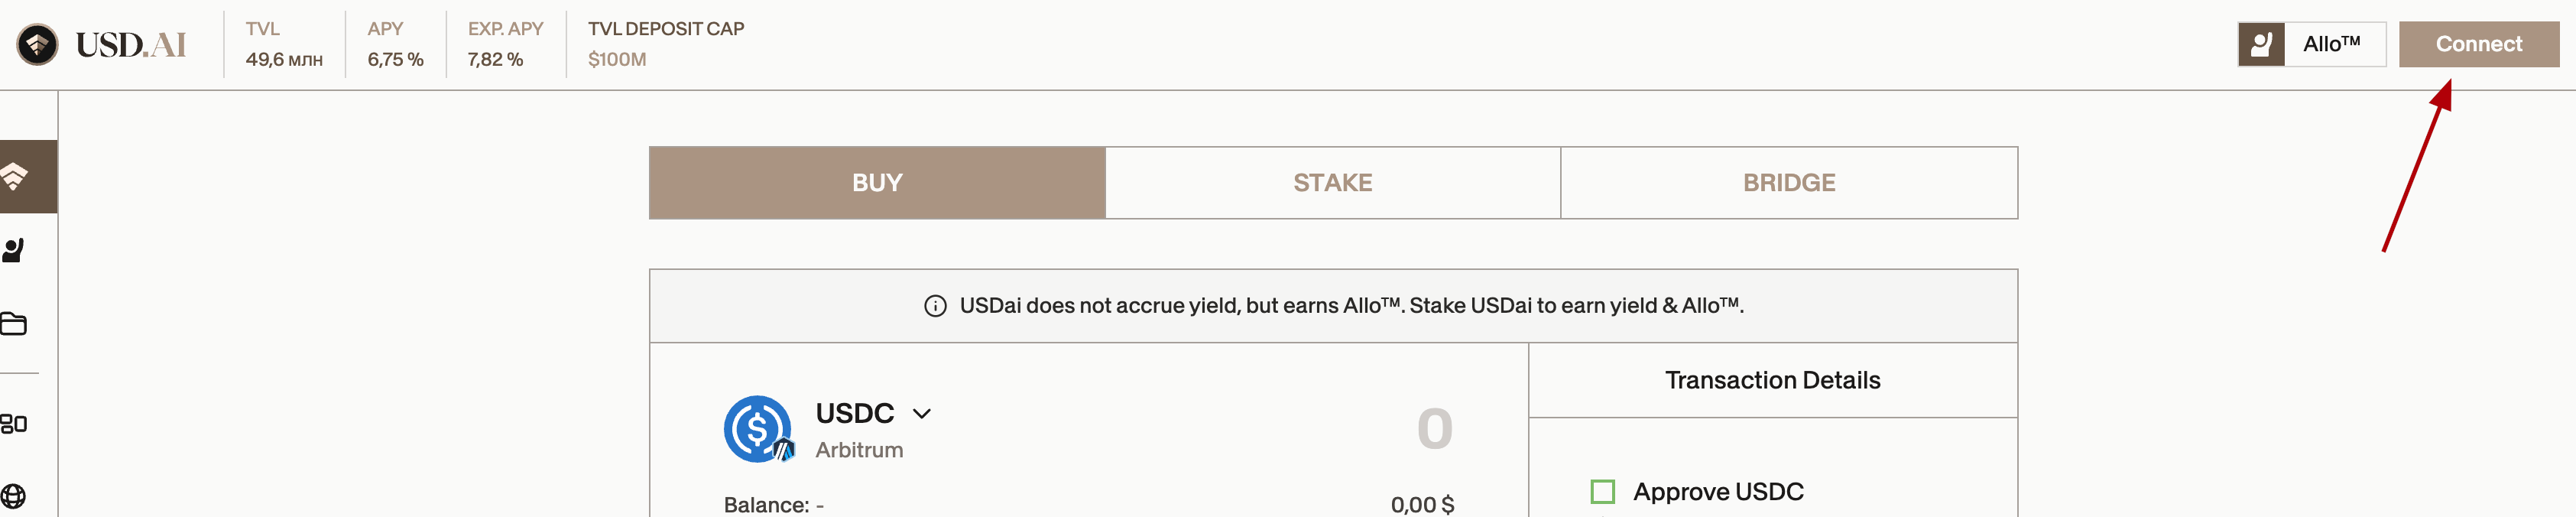
Task: Switch to the BRIDGE tab
Action: click(1789, 183)
